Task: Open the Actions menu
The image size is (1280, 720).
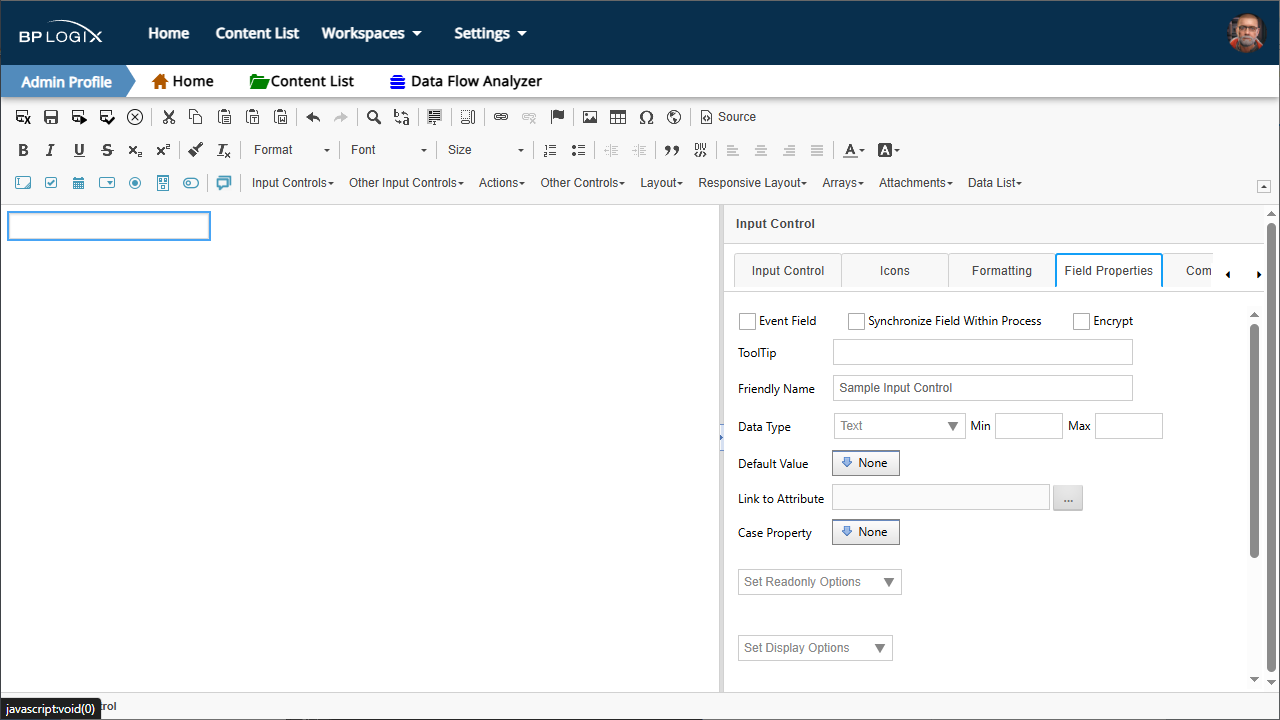Action: pos(502,183)
